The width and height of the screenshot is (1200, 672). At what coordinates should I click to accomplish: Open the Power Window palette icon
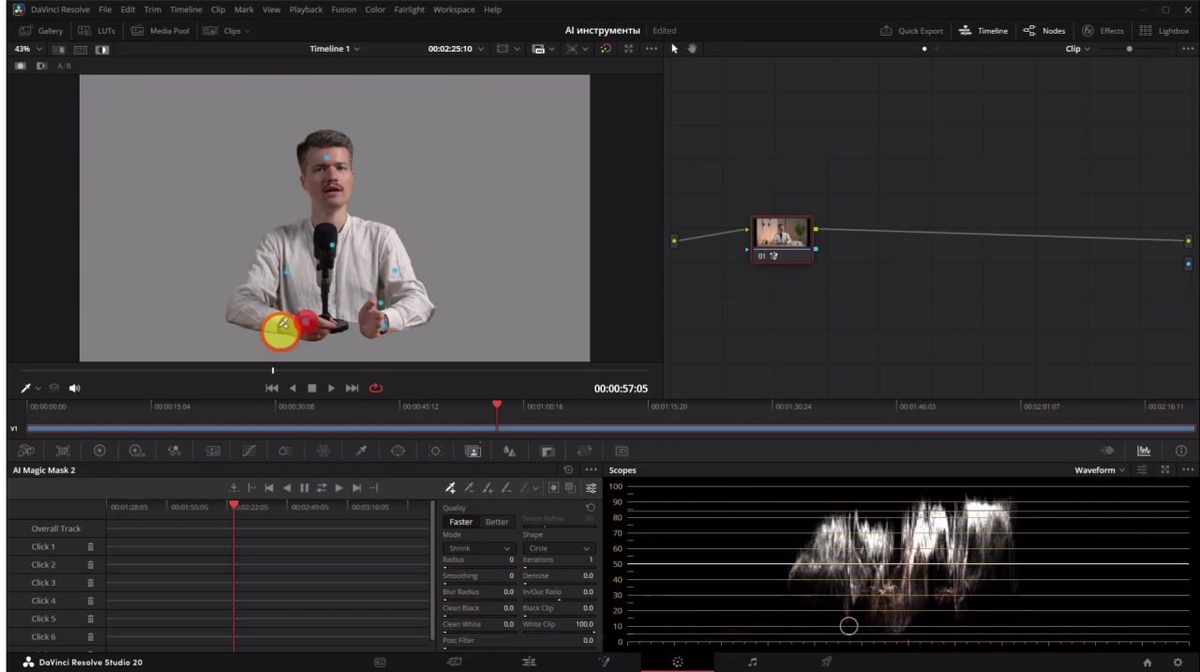click(x=398, y=451)
